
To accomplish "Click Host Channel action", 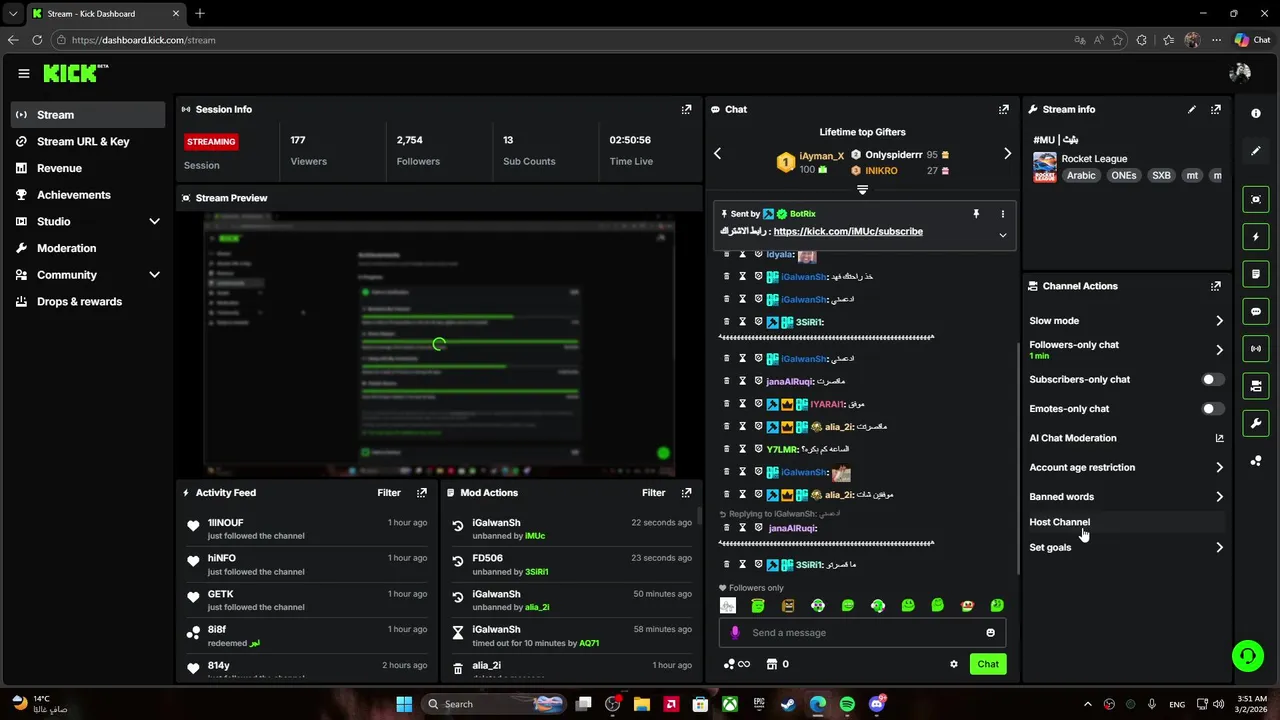I will point(1126,522).
